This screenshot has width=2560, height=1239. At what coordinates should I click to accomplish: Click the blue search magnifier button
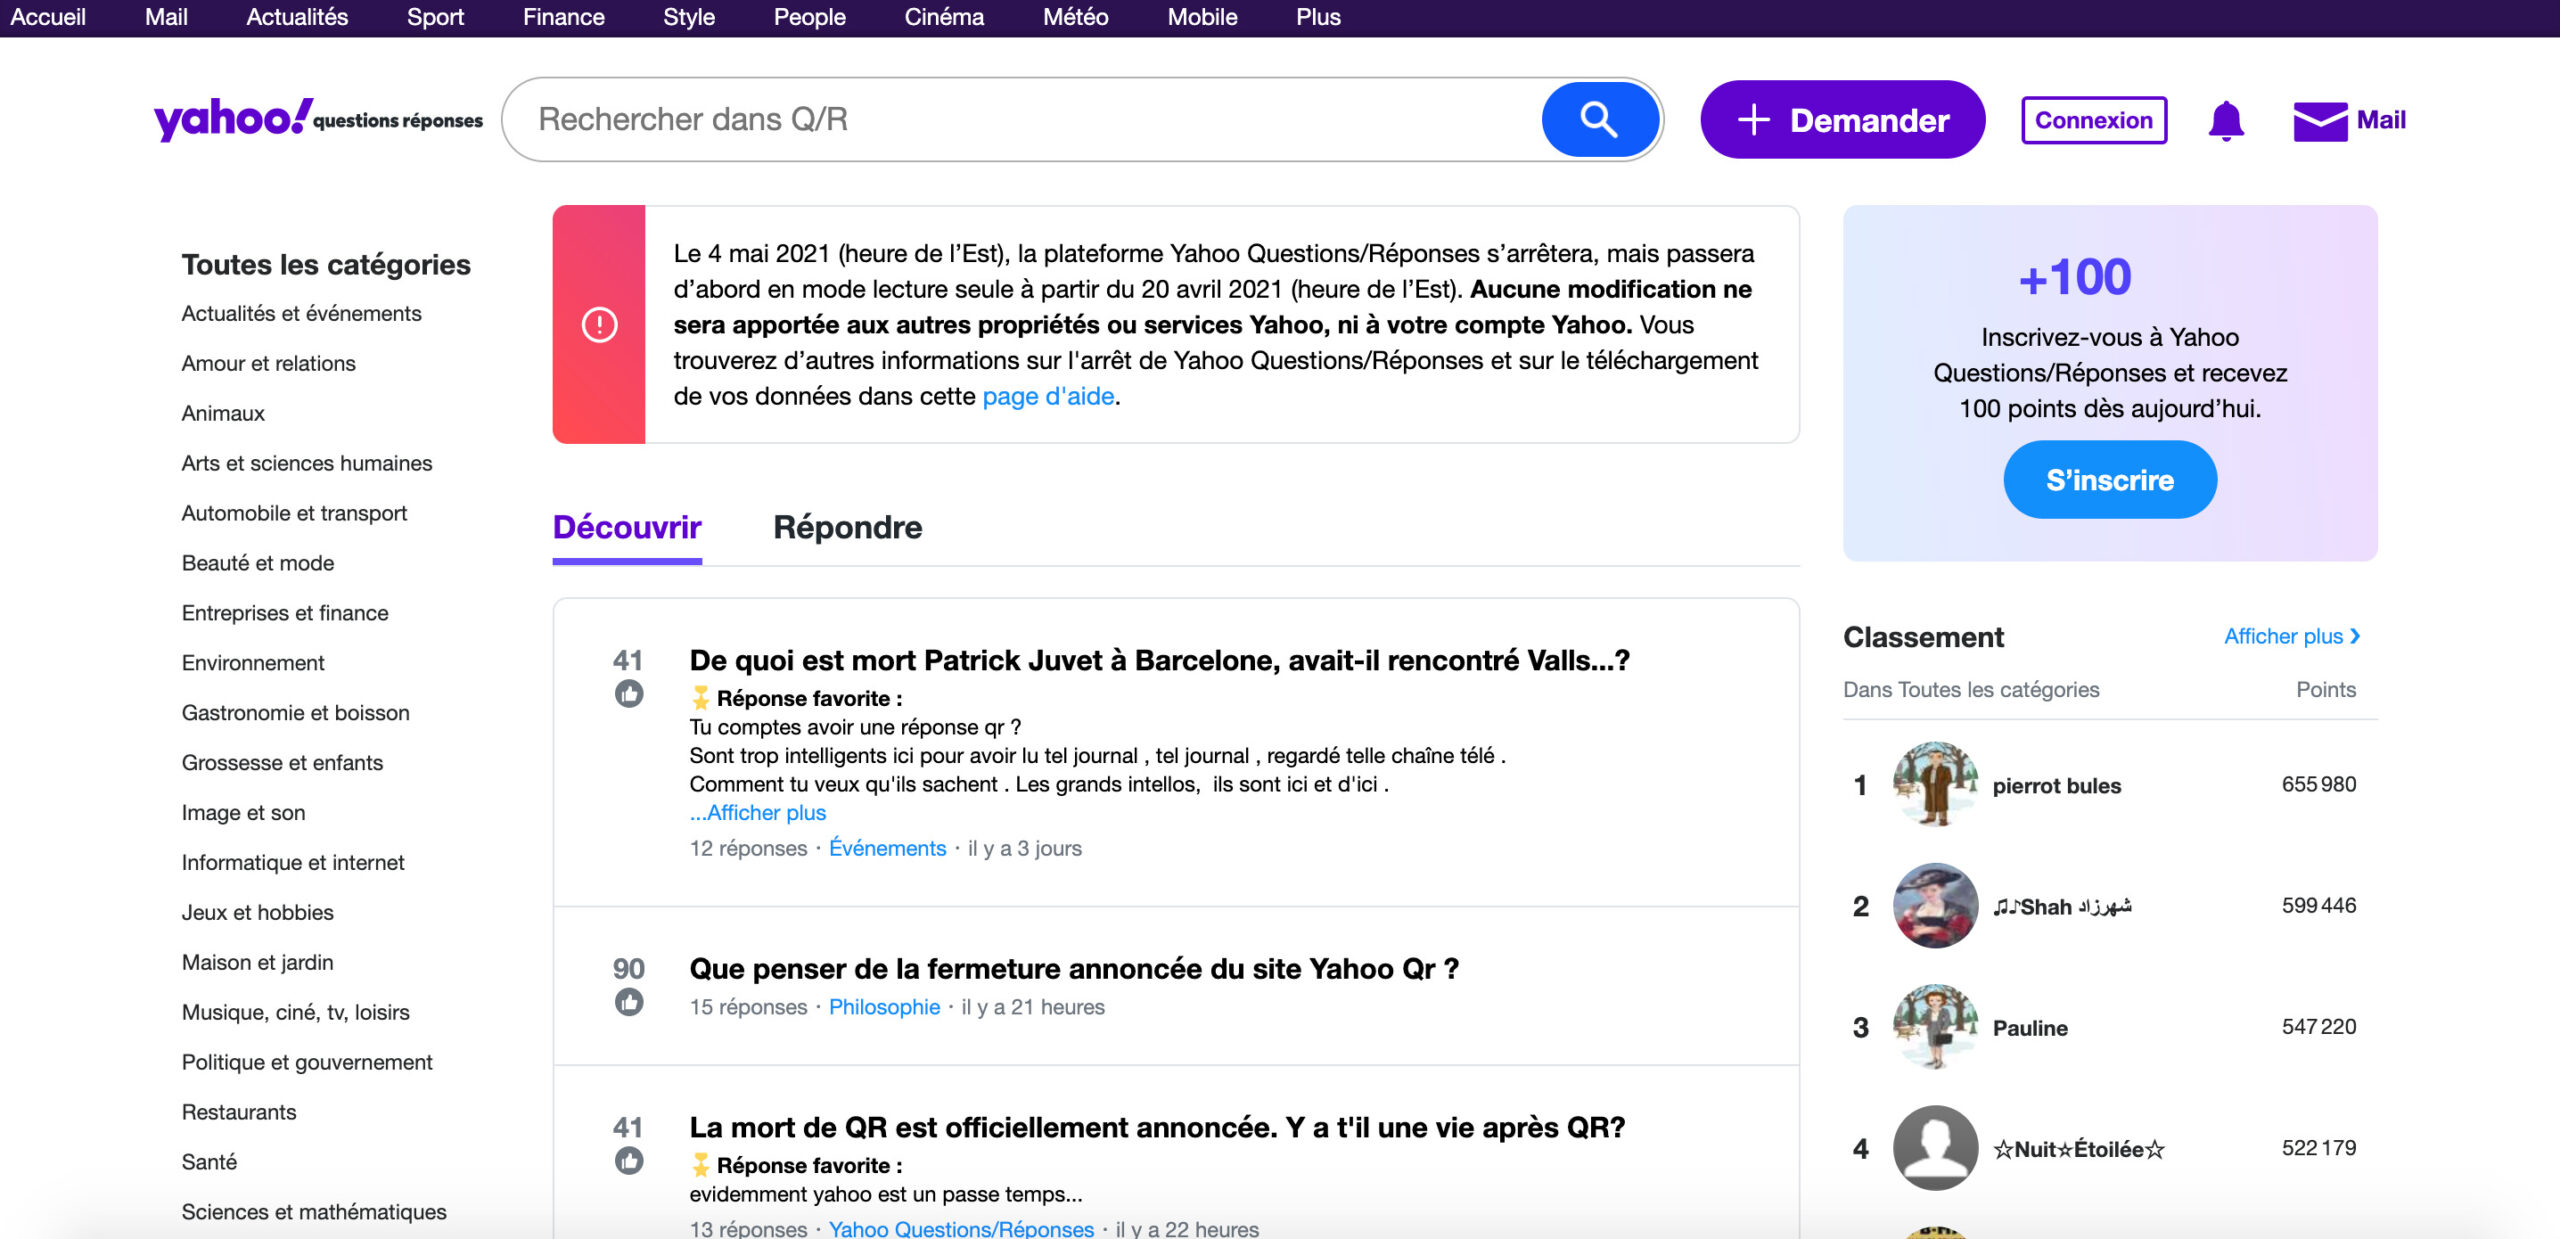pos(1599,120)
